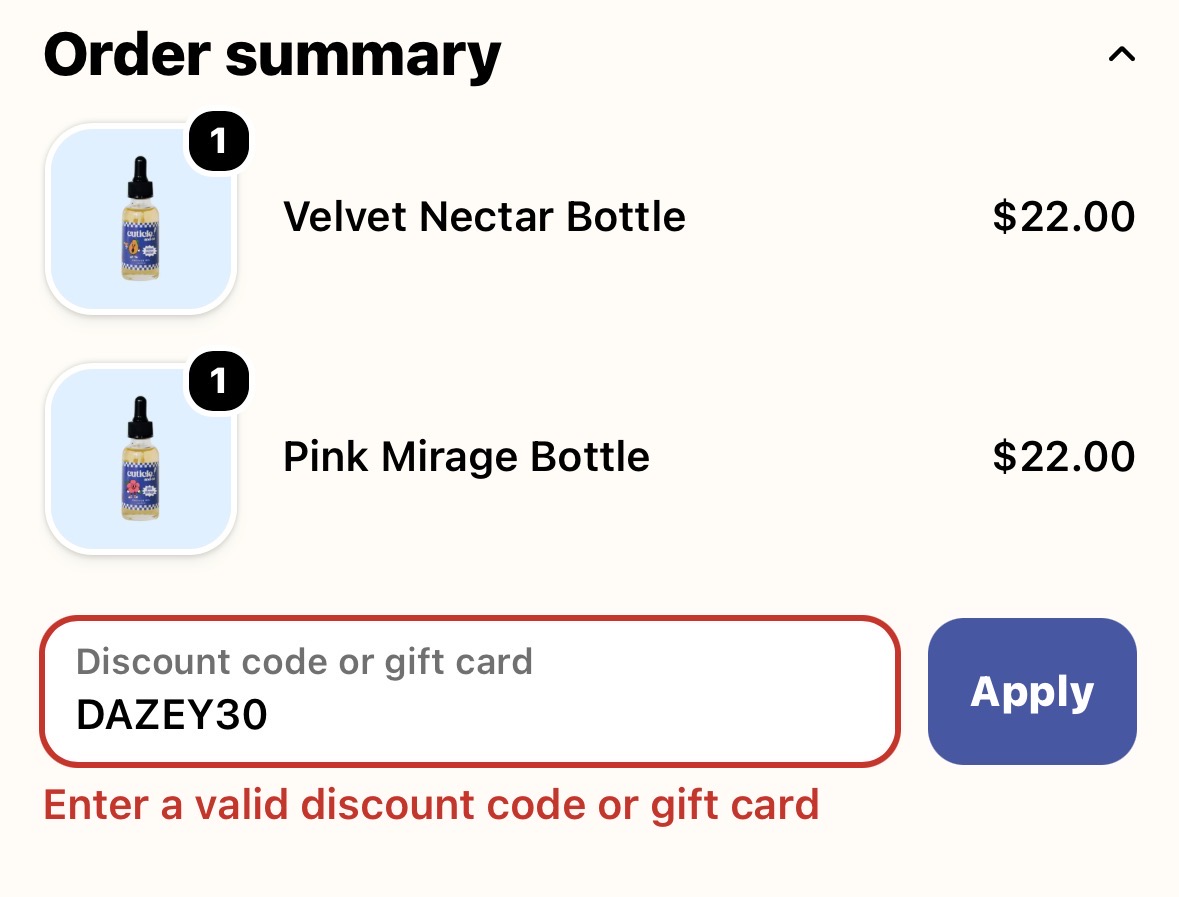Viewport: 1179px width, 897px height.
Task: Focus the discount code or gift card field
Action: coord(470,691)
